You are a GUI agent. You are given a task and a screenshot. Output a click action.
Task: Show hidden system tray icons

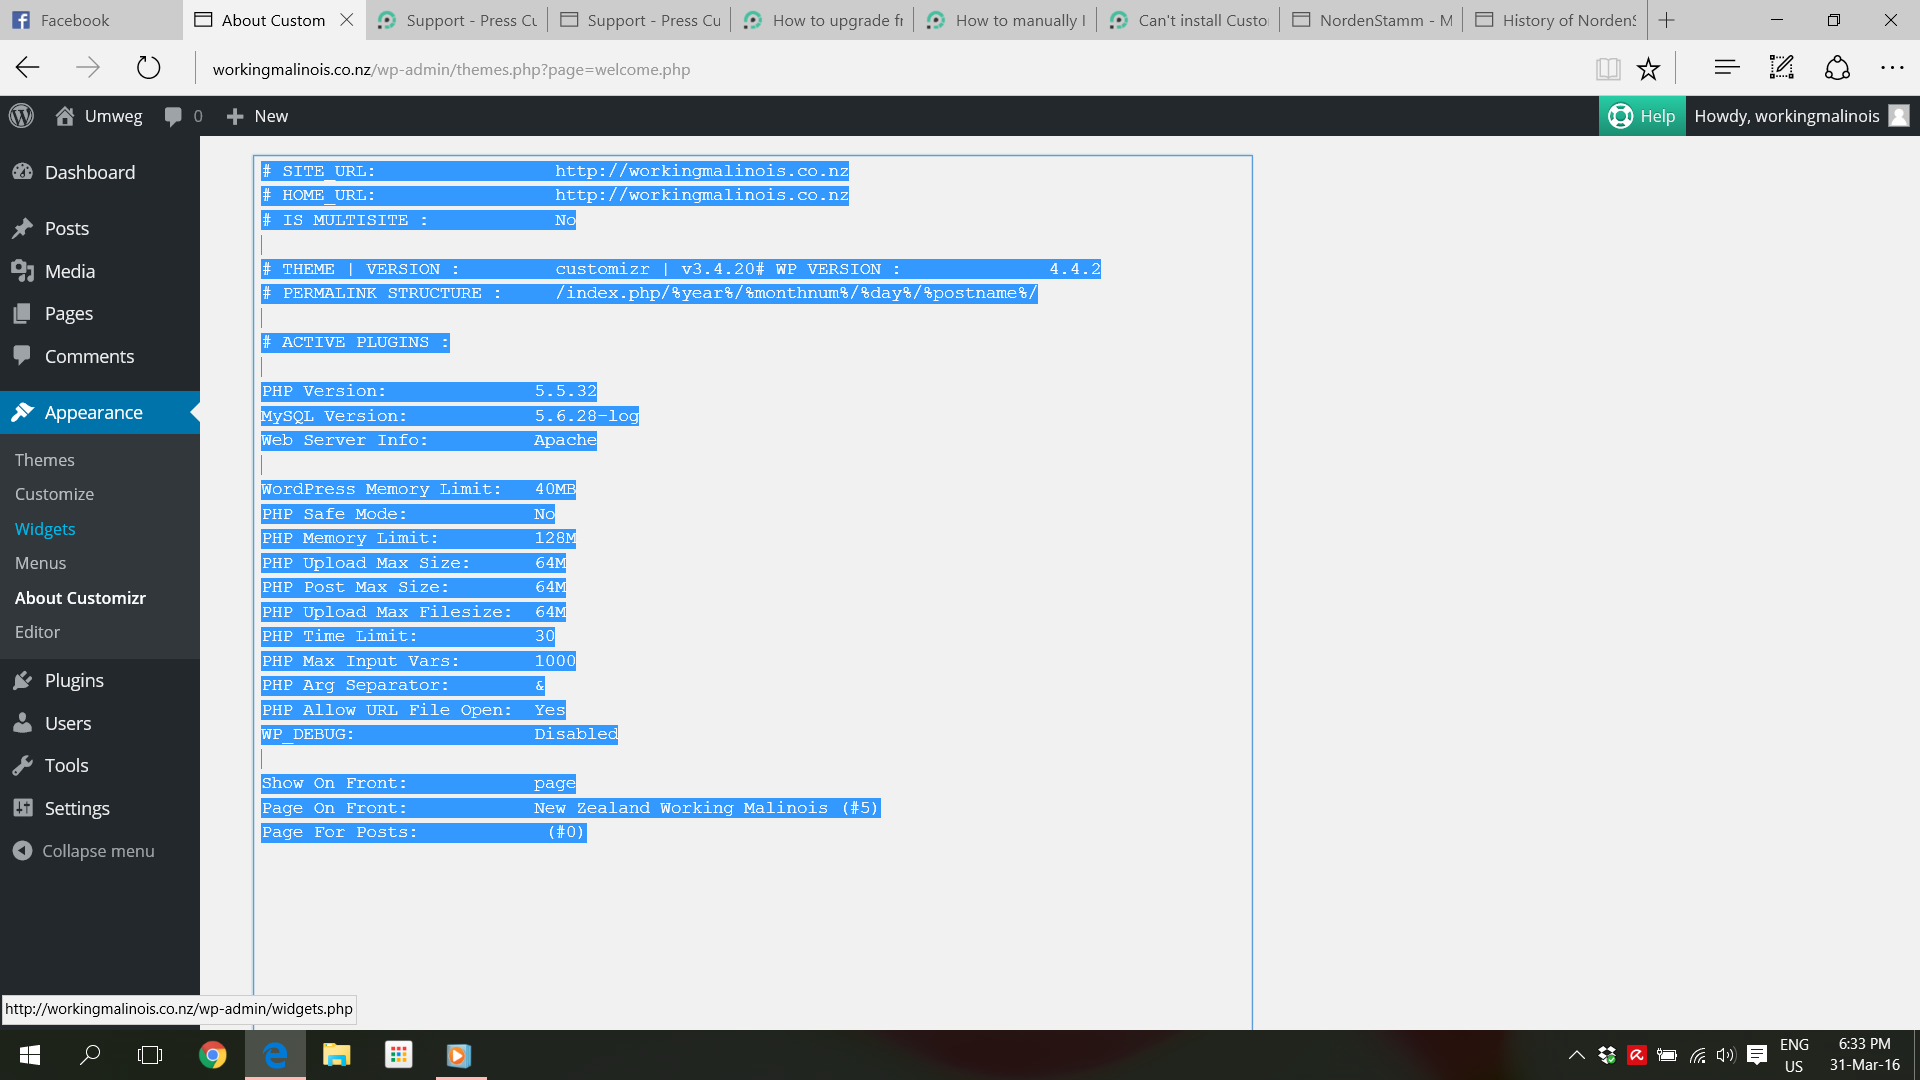pyautogui.click(x=1576, y=1055)
